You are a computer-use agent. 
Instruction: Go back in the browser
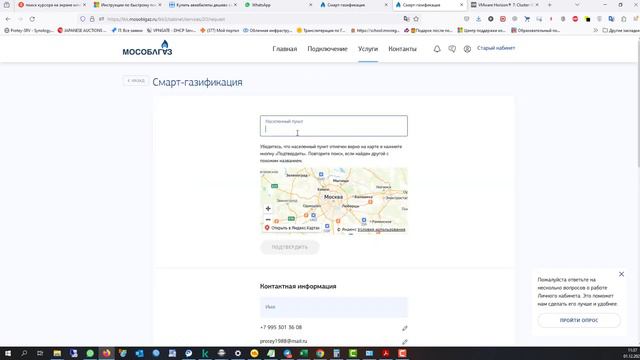[8, 19]
